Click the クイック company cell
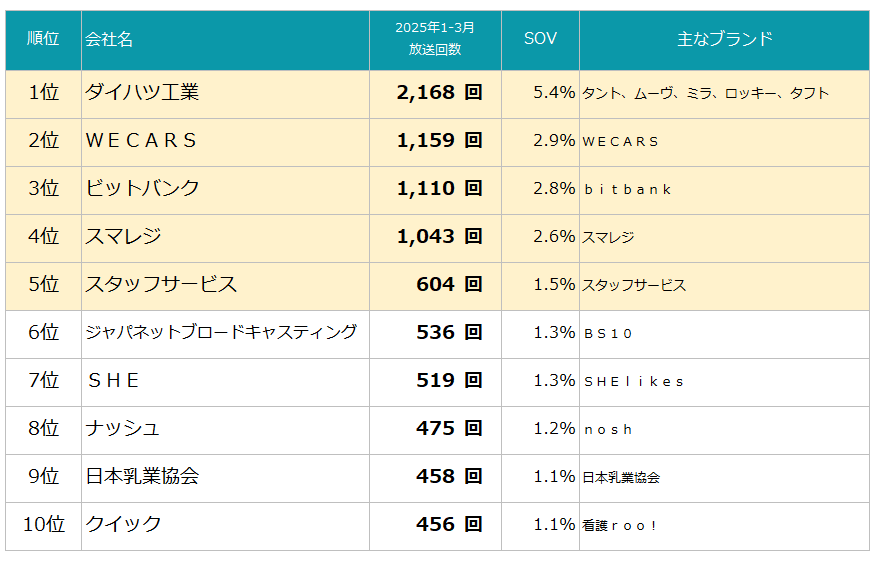Viewport: 879px width, 561px height. coord(225,526)
